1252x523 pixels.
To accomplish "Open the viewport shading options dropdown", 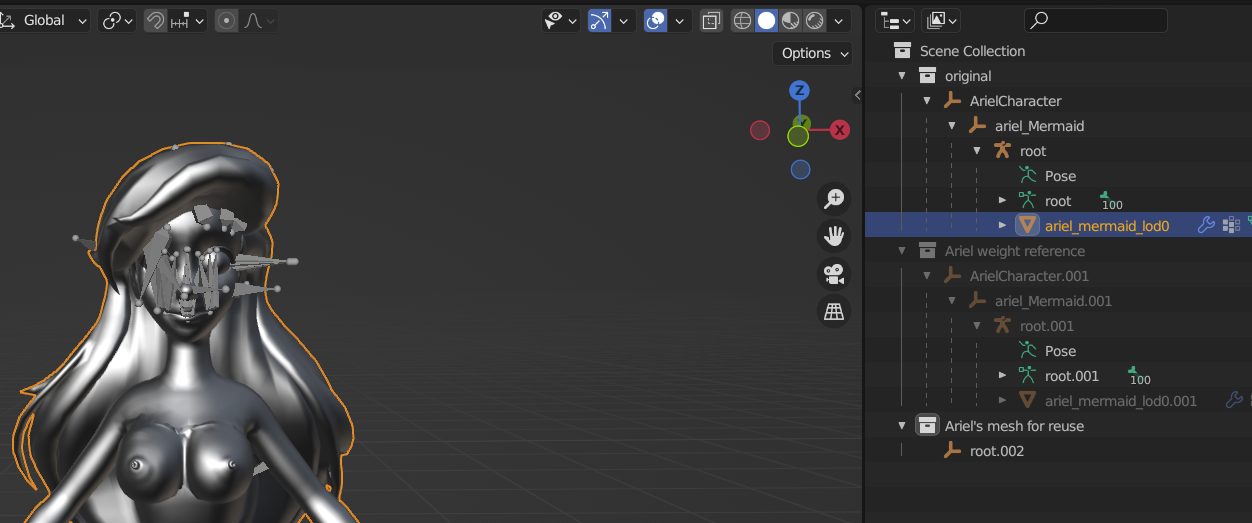I will point(840,20).
